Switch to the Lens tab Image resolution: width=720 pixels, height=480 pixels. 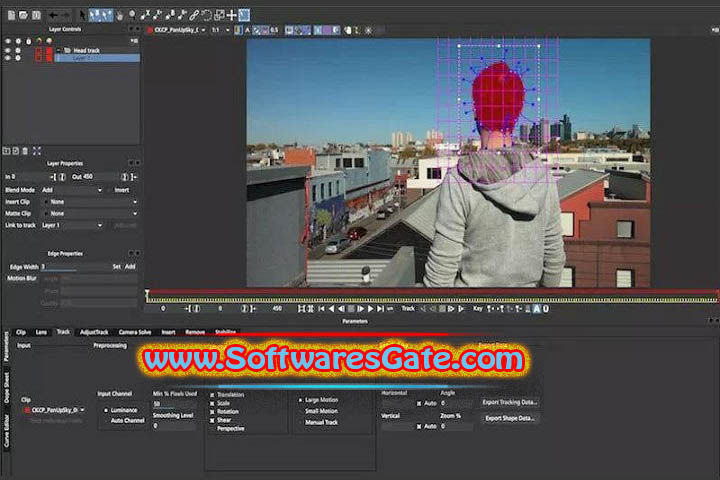[x=41, y=332]
